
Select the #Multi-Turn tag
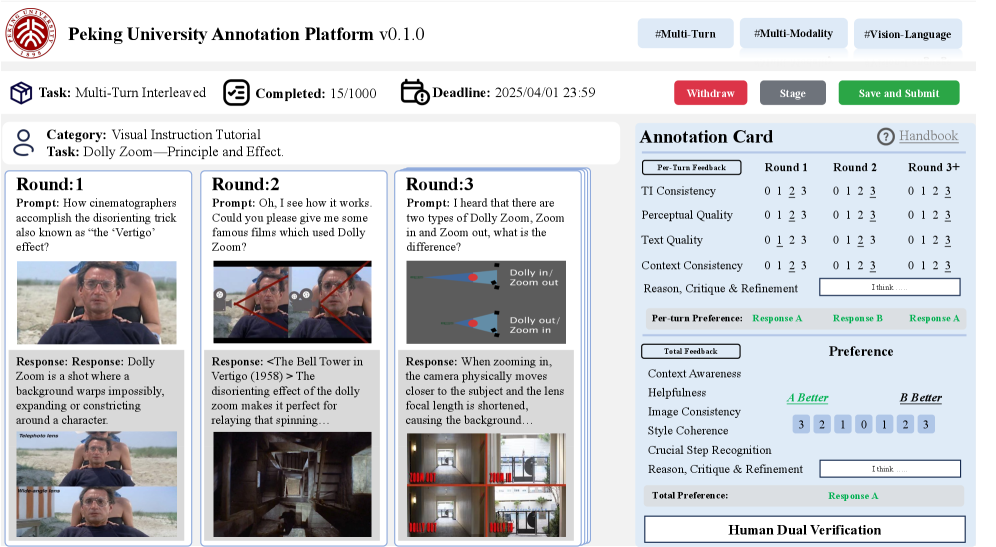(x=685, y=34)
